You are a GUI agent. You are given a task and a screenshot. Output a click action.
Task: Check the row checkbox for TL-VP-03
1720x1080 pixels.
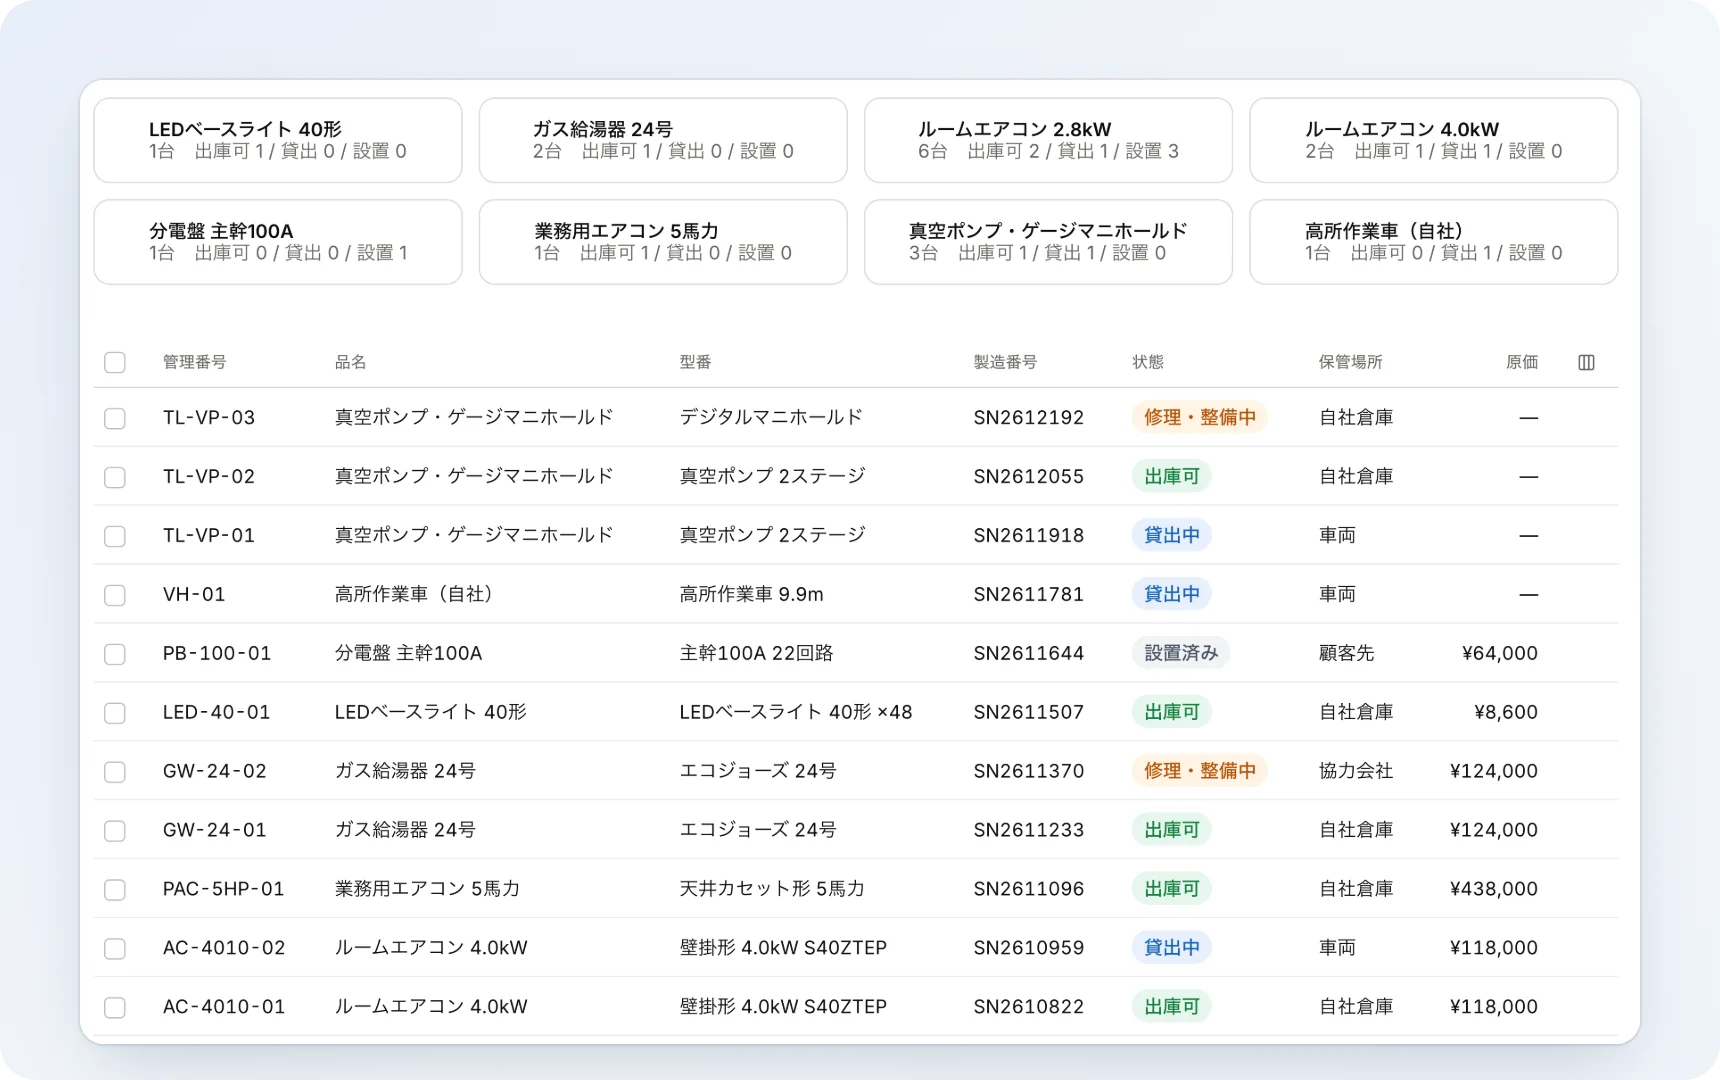coord(115,418)
